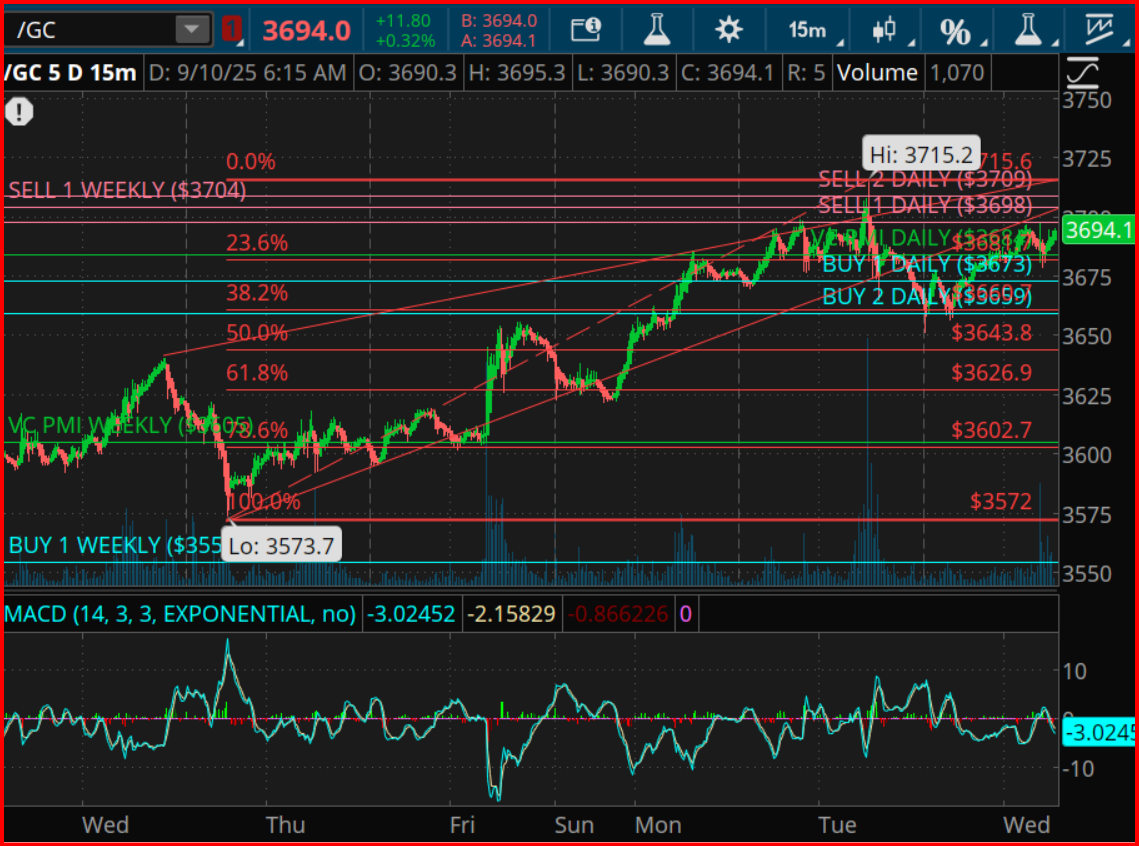Viewport: 1139px width, 846px height.
Task: Select the SELL 2 DAILY ($3709) label
Action: [x=925, y=179]
